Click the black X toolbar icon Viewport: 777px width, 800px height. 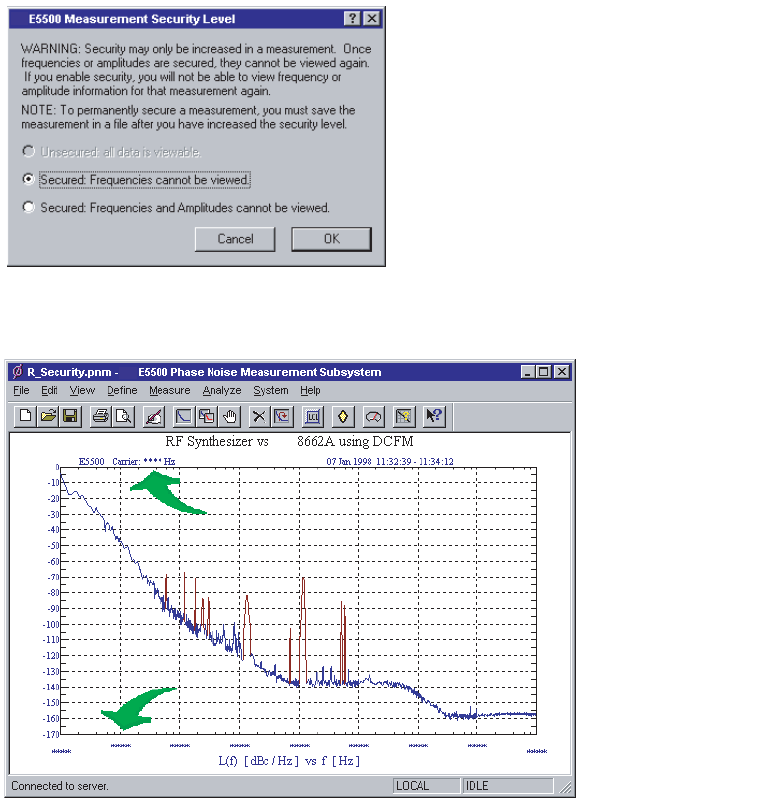point(259,416)
